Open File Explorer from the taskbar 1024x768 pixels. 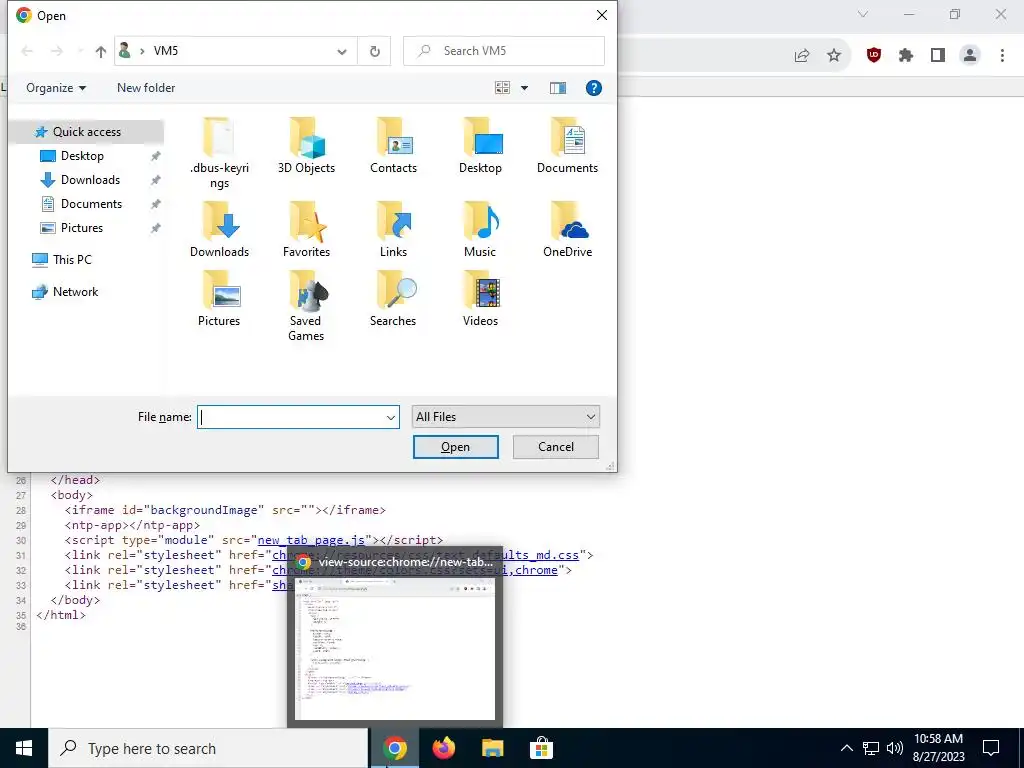coord(492,748)
